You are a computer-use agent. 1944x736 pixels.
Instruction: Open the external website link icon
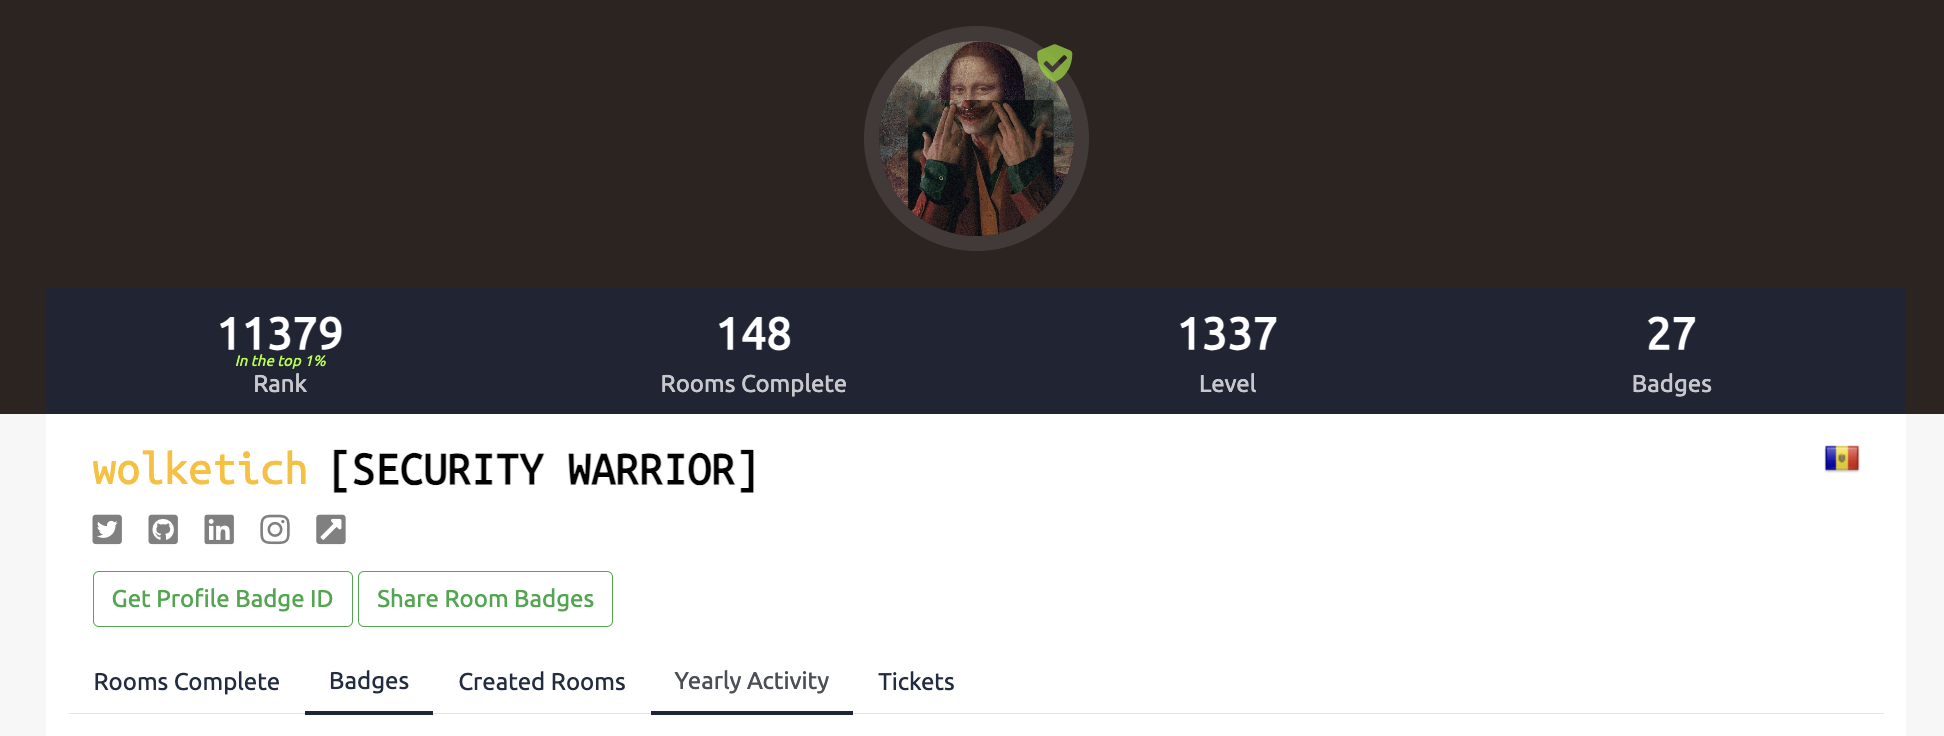coord(331,529)
